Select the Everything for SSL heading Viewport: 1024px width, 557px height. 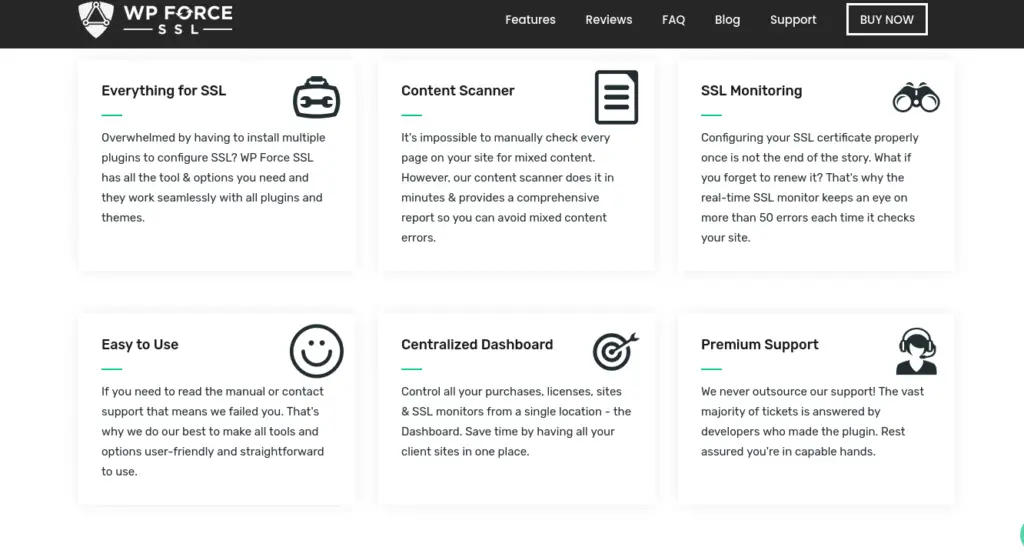coord(163,91)
